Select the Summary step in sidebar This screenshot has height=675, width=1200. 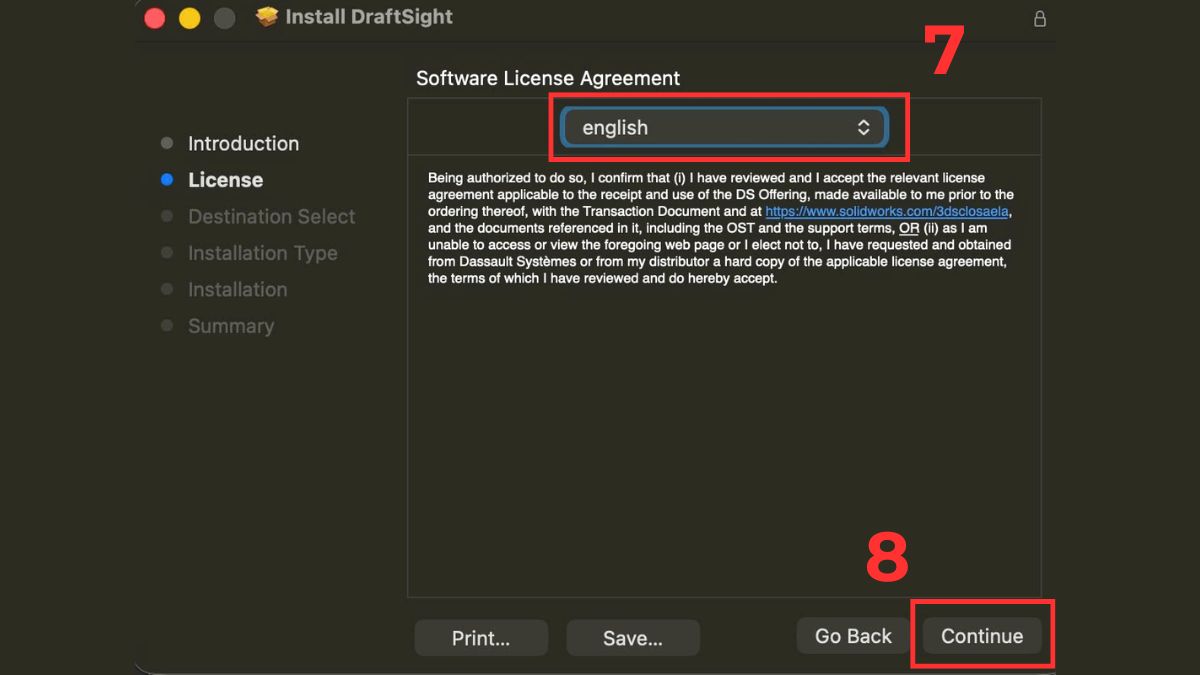tap(230, 326)
